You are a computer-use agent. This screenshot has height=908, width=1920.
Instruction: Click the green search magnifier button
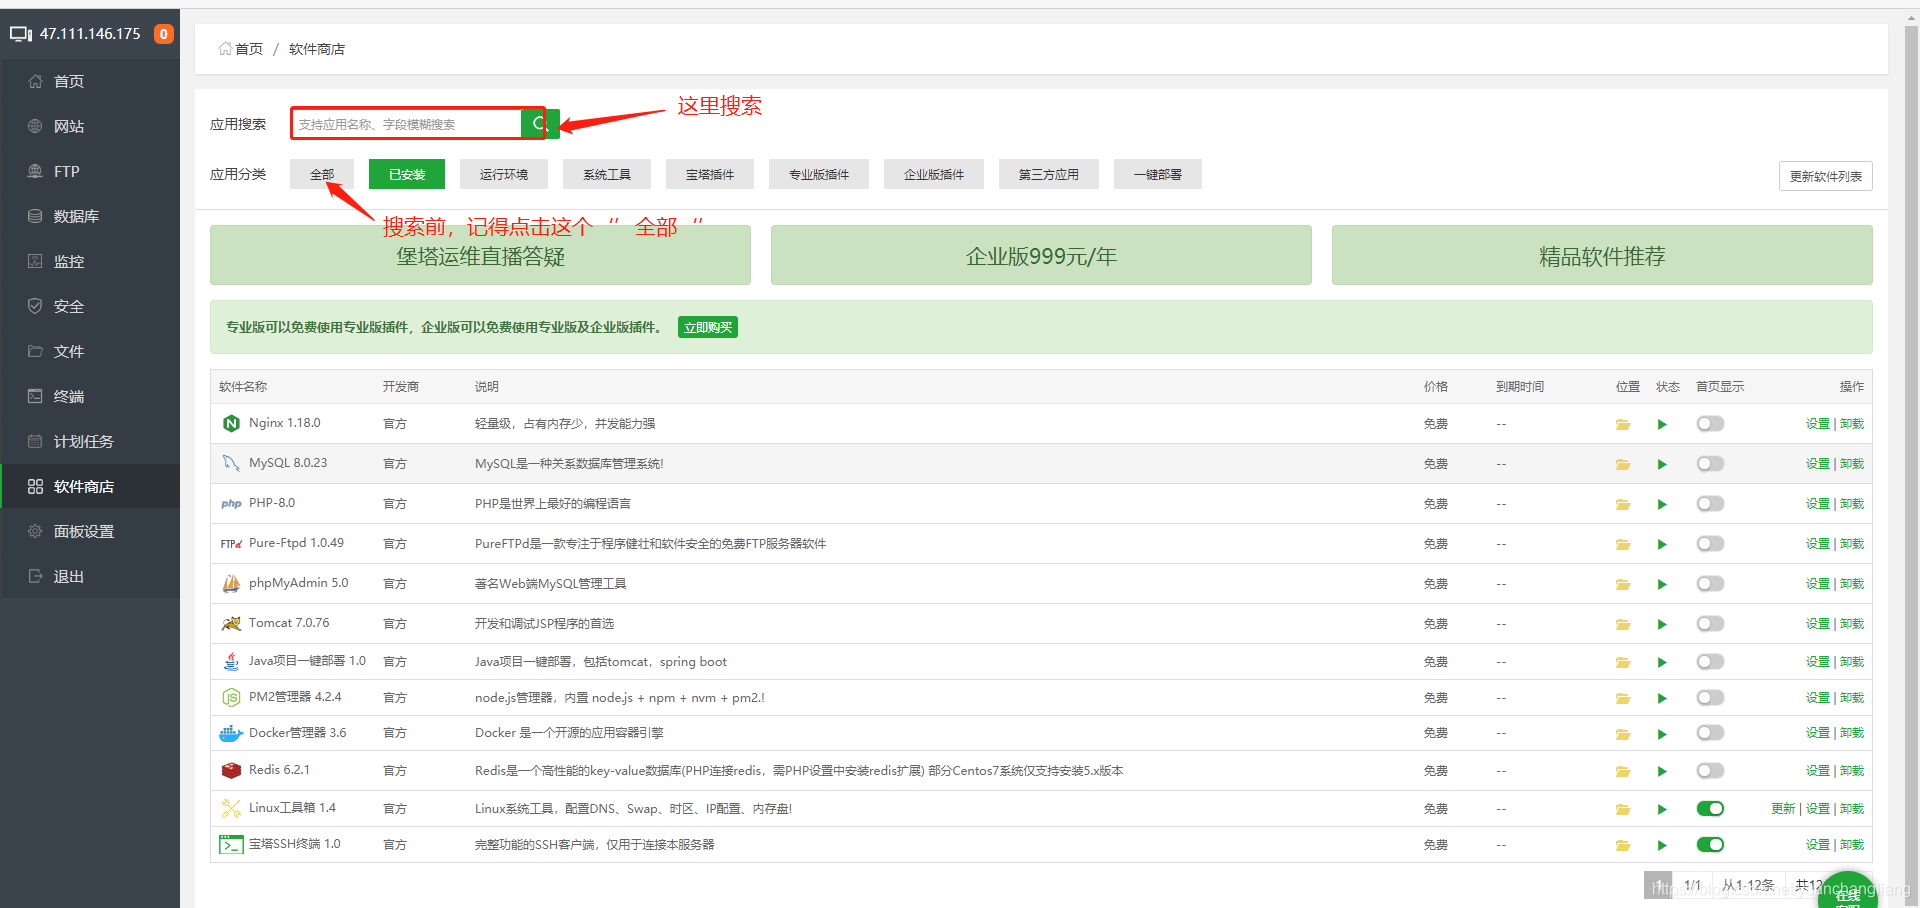tap(540, 124)
